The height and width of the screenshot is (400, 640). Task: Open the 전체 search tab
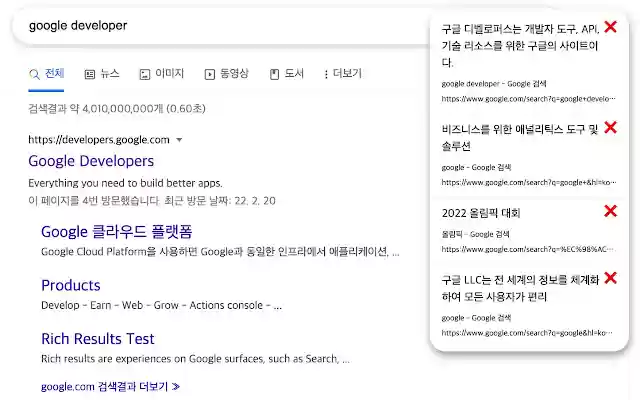(47, 73)
